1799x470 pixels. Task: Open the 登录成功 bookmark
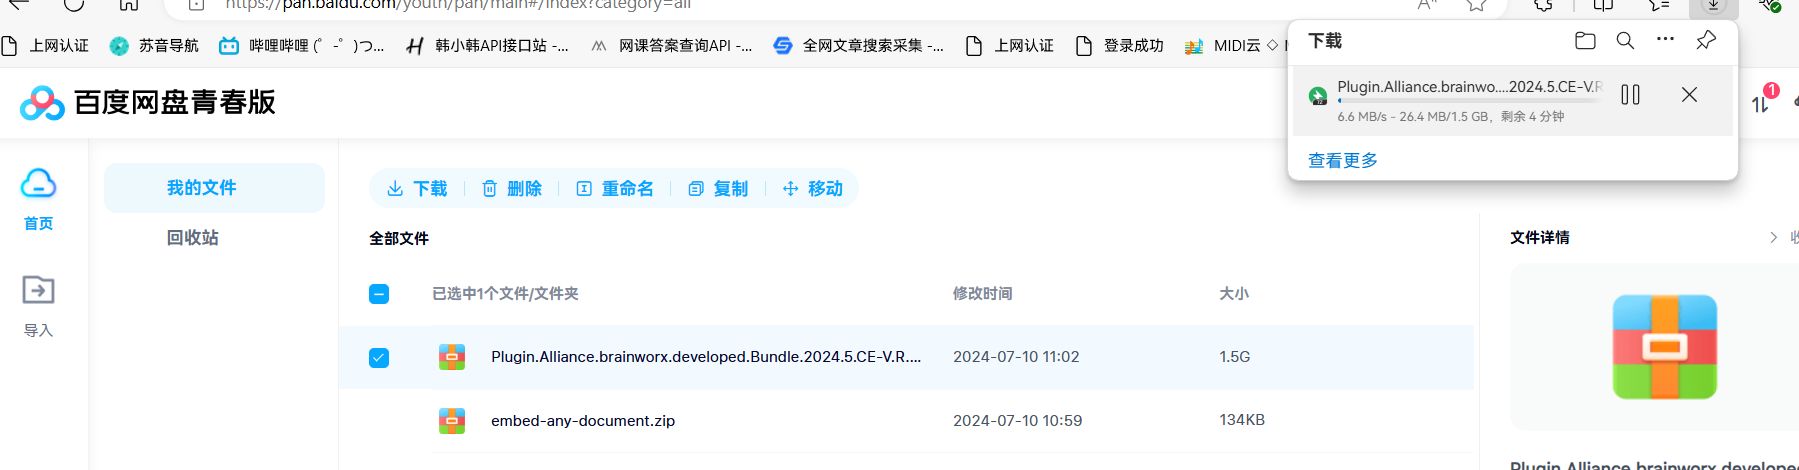1119,46
